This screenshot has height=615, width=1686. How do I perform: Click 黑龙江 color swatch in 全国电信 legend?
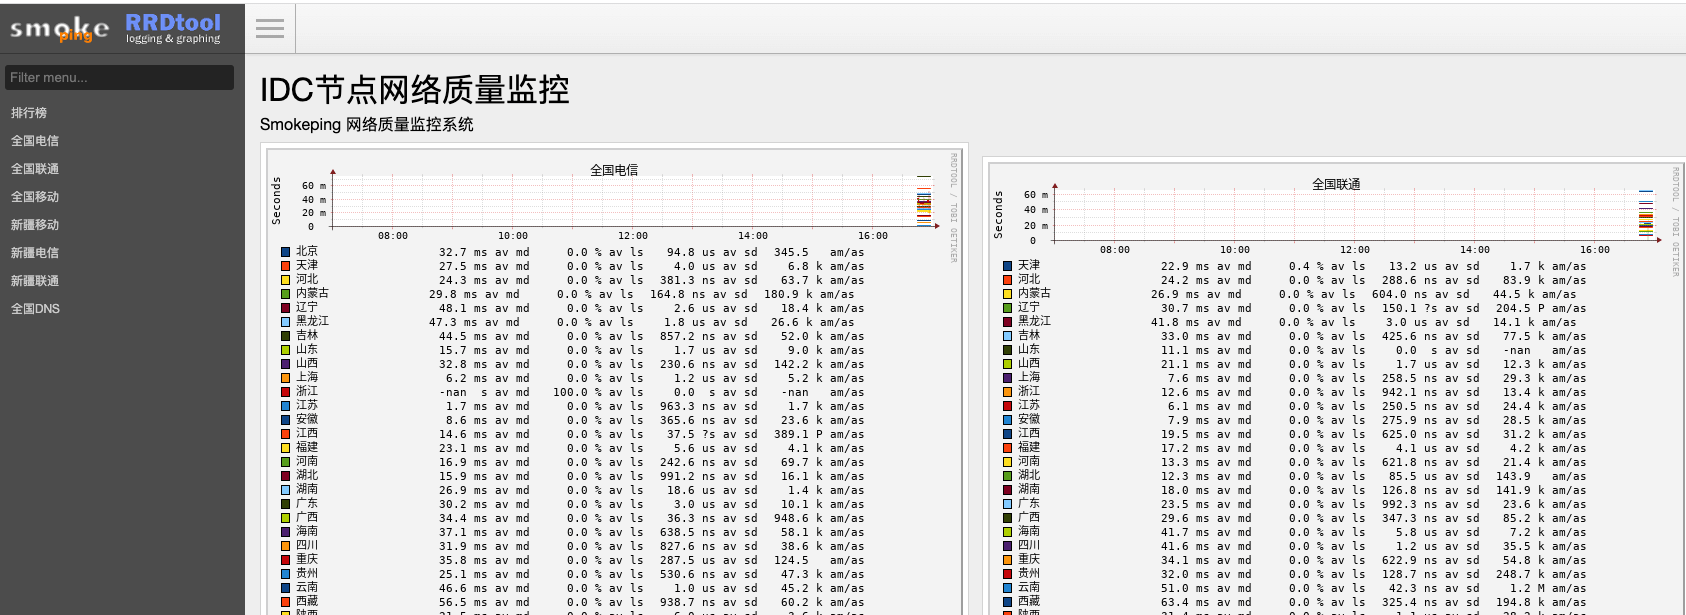point(286,322)
